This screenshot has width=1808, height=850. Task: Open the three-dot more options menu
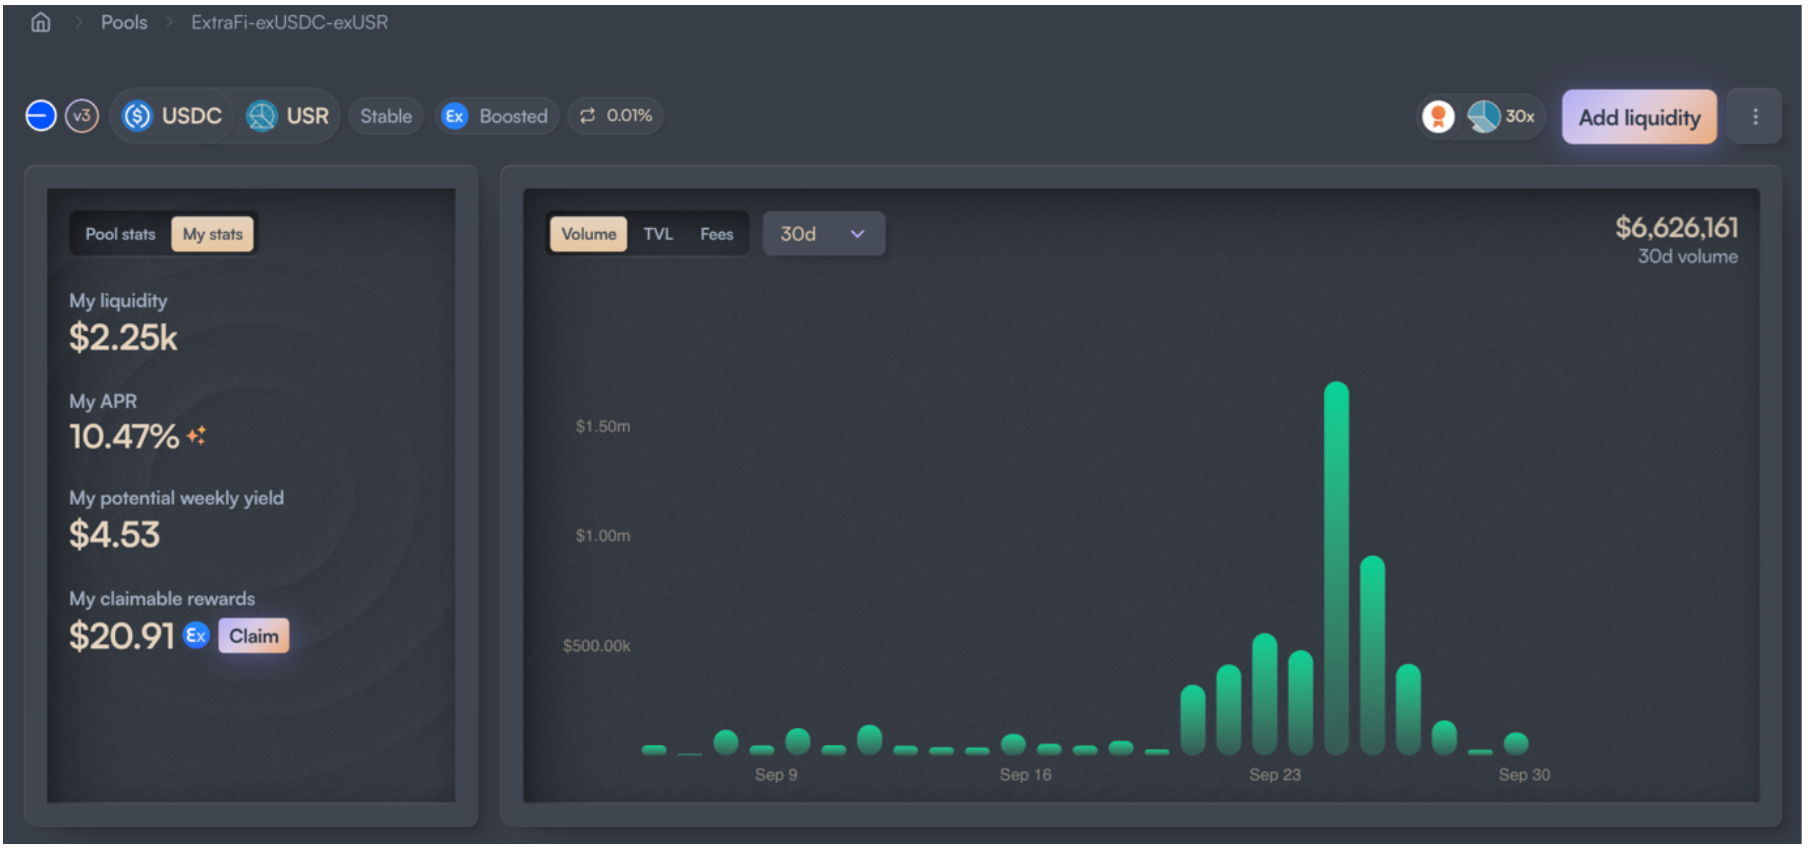point(1755,117)
